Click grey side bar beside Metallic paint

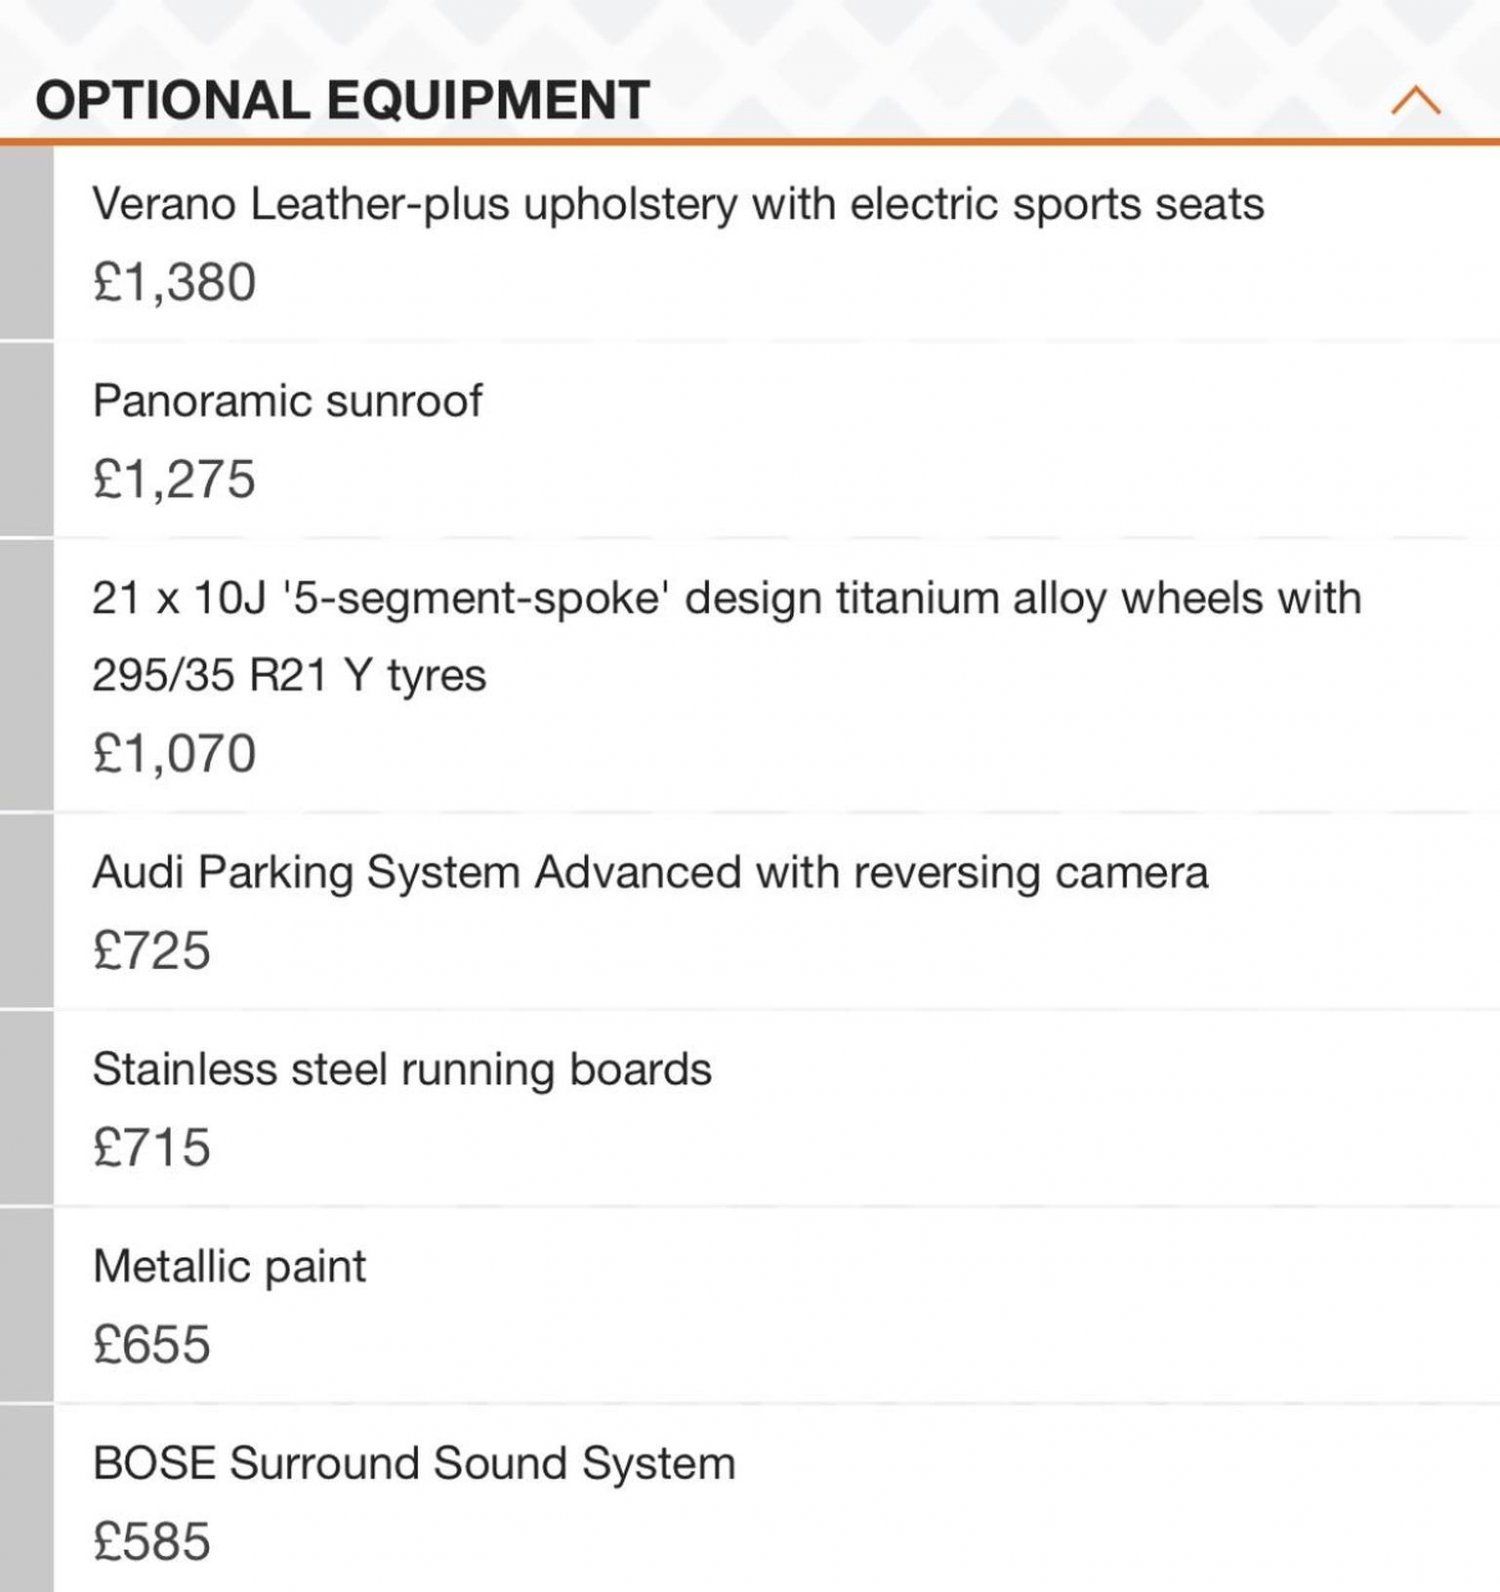pos(26,1305)
